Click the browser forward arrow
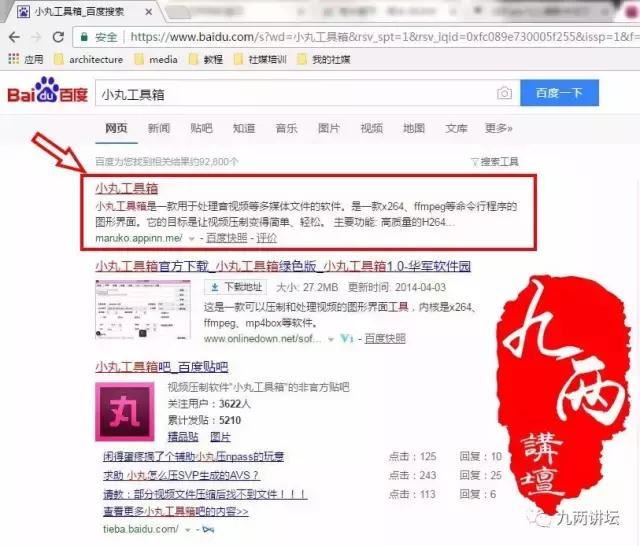 (36, 37)
